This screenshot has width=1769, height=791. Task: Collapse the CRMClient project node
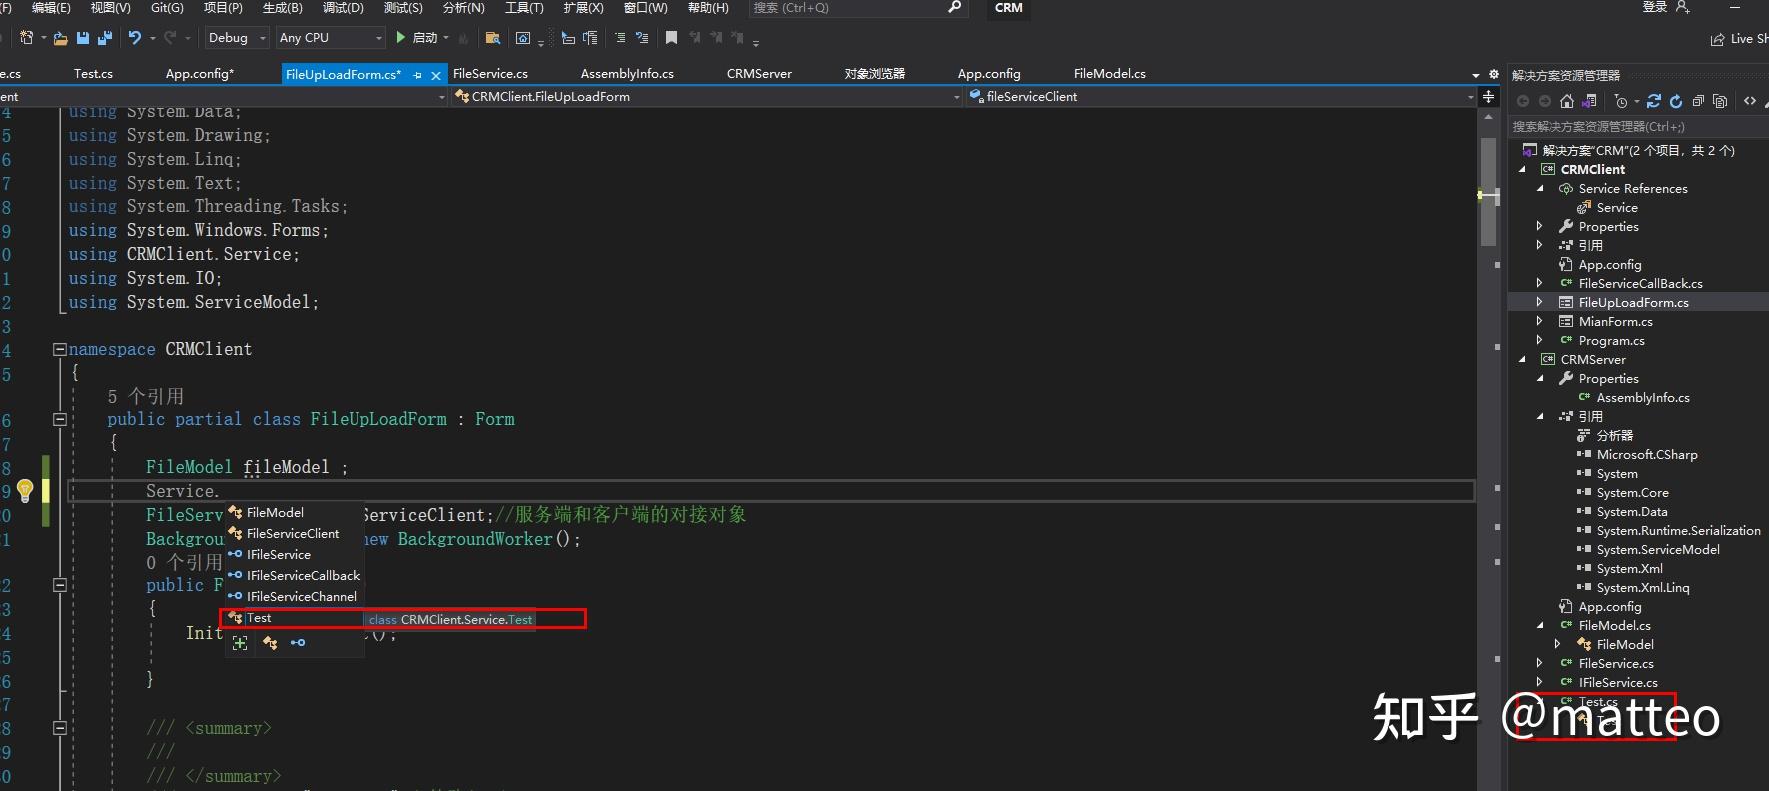click(1523, 170)
